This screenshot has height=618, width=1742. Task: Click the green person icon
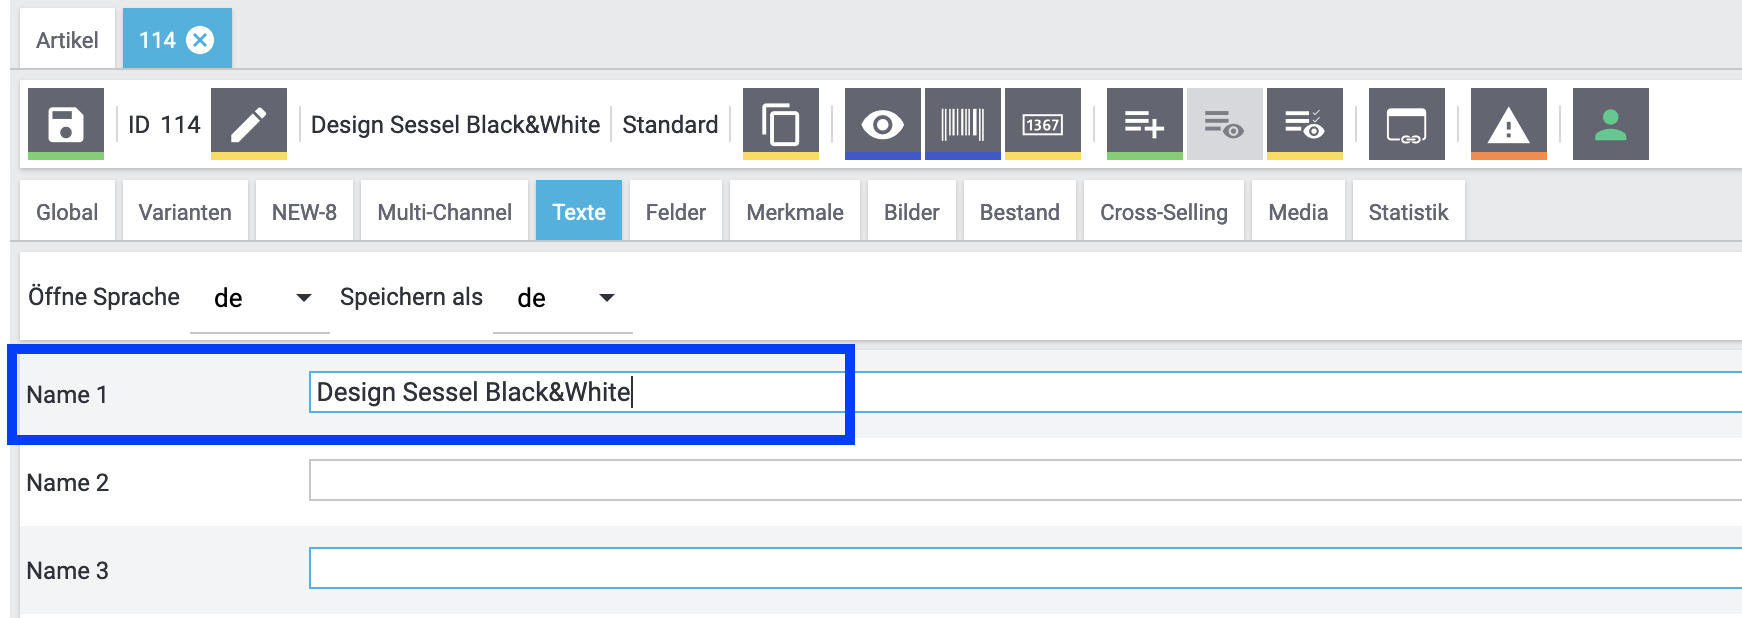[1611, 124]
